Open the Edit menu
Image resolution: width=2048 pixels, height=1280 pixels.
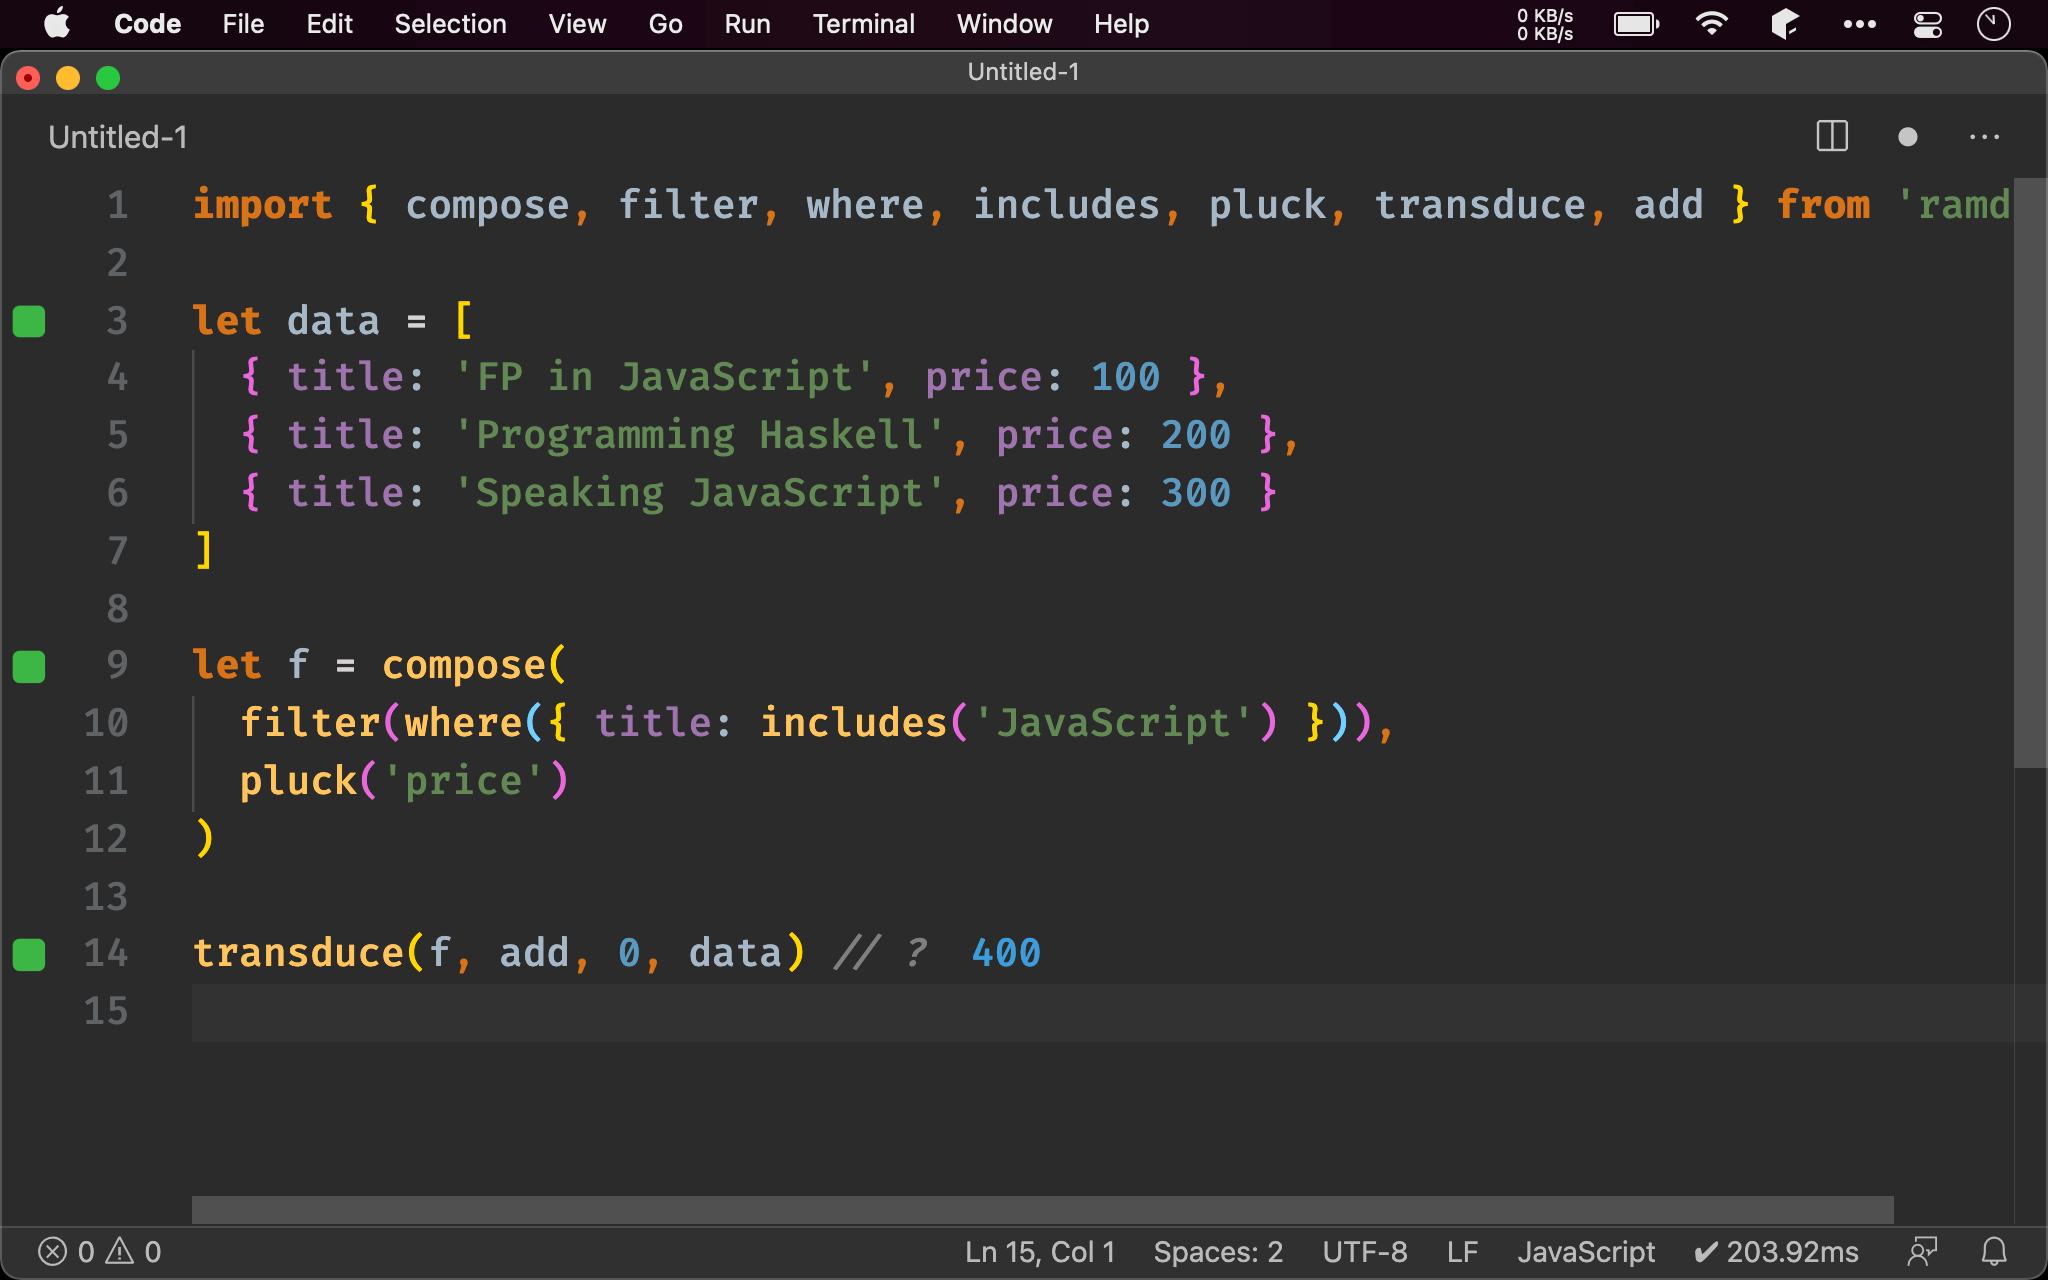point(329,23)
